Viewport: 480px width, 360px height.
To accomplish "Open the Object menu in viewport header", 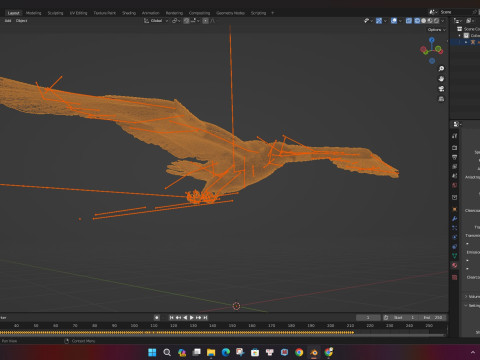I will [x=21, y=21].
